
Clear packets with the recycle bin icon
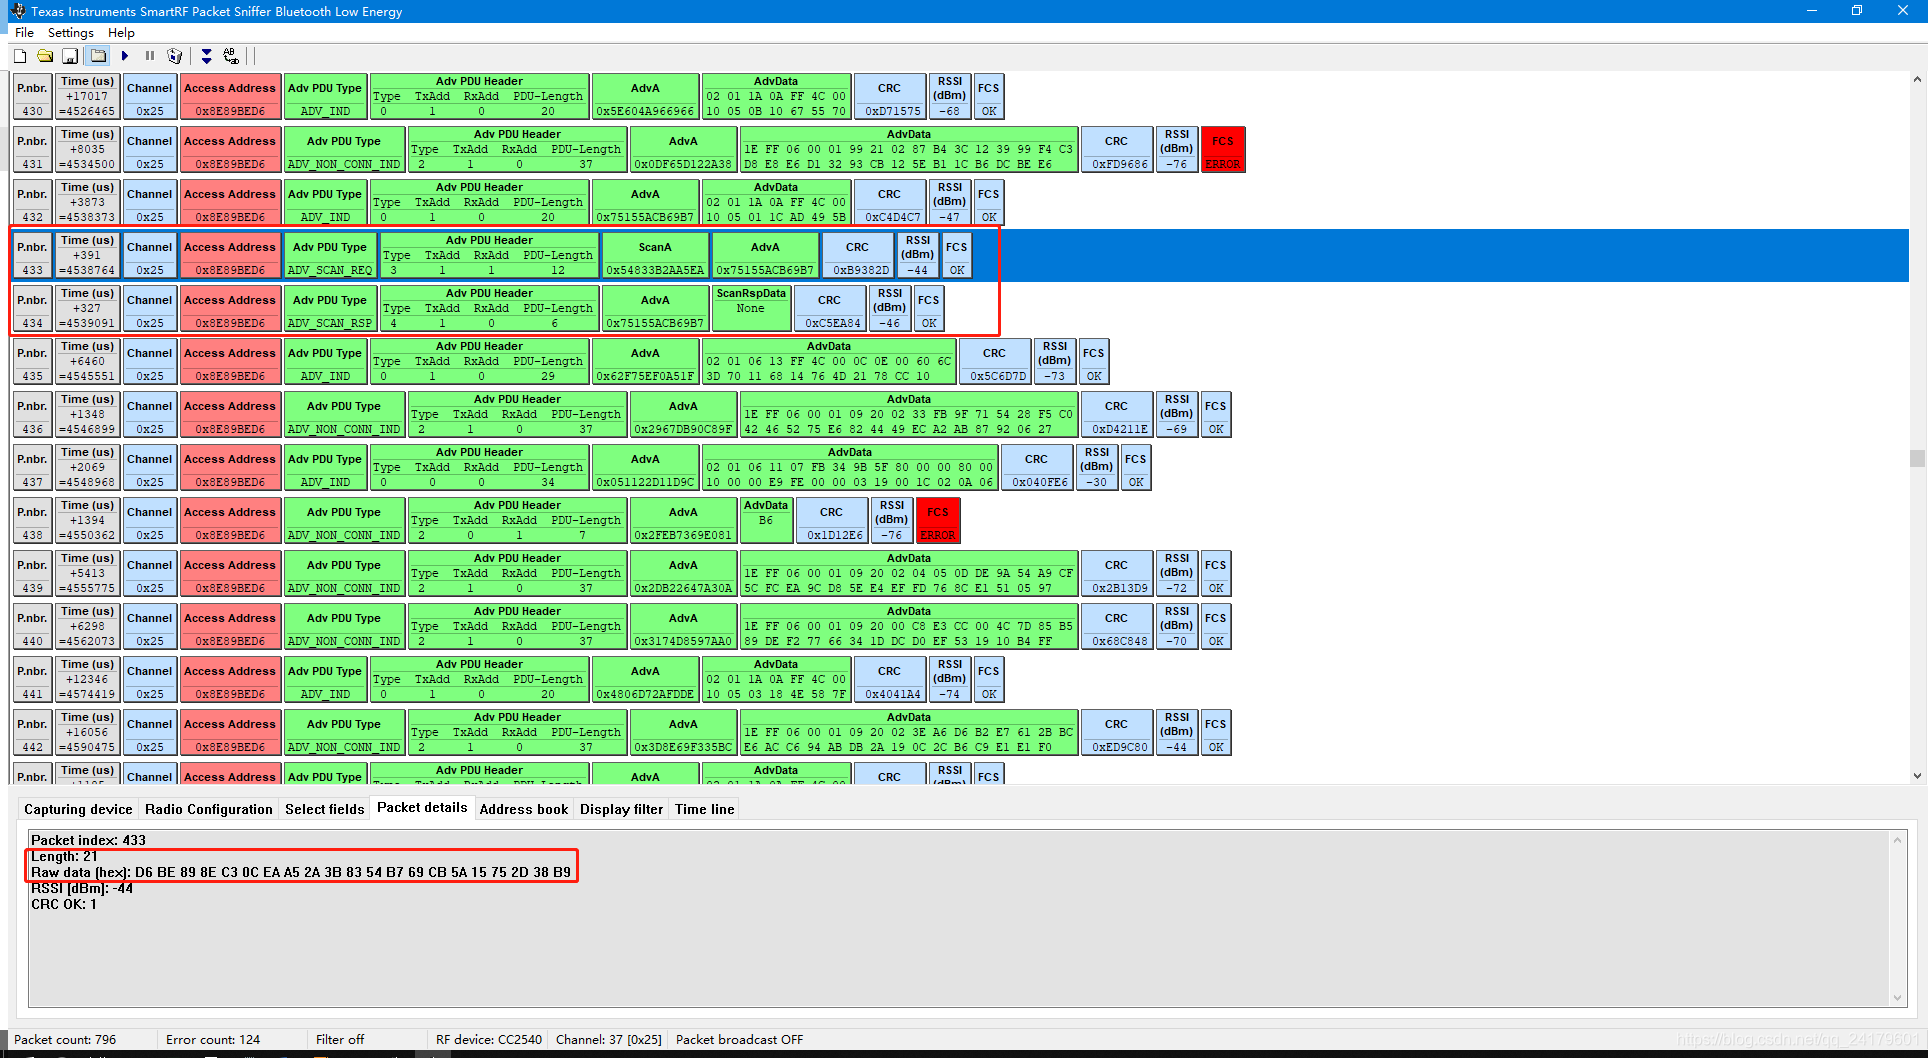pos(175,56)
